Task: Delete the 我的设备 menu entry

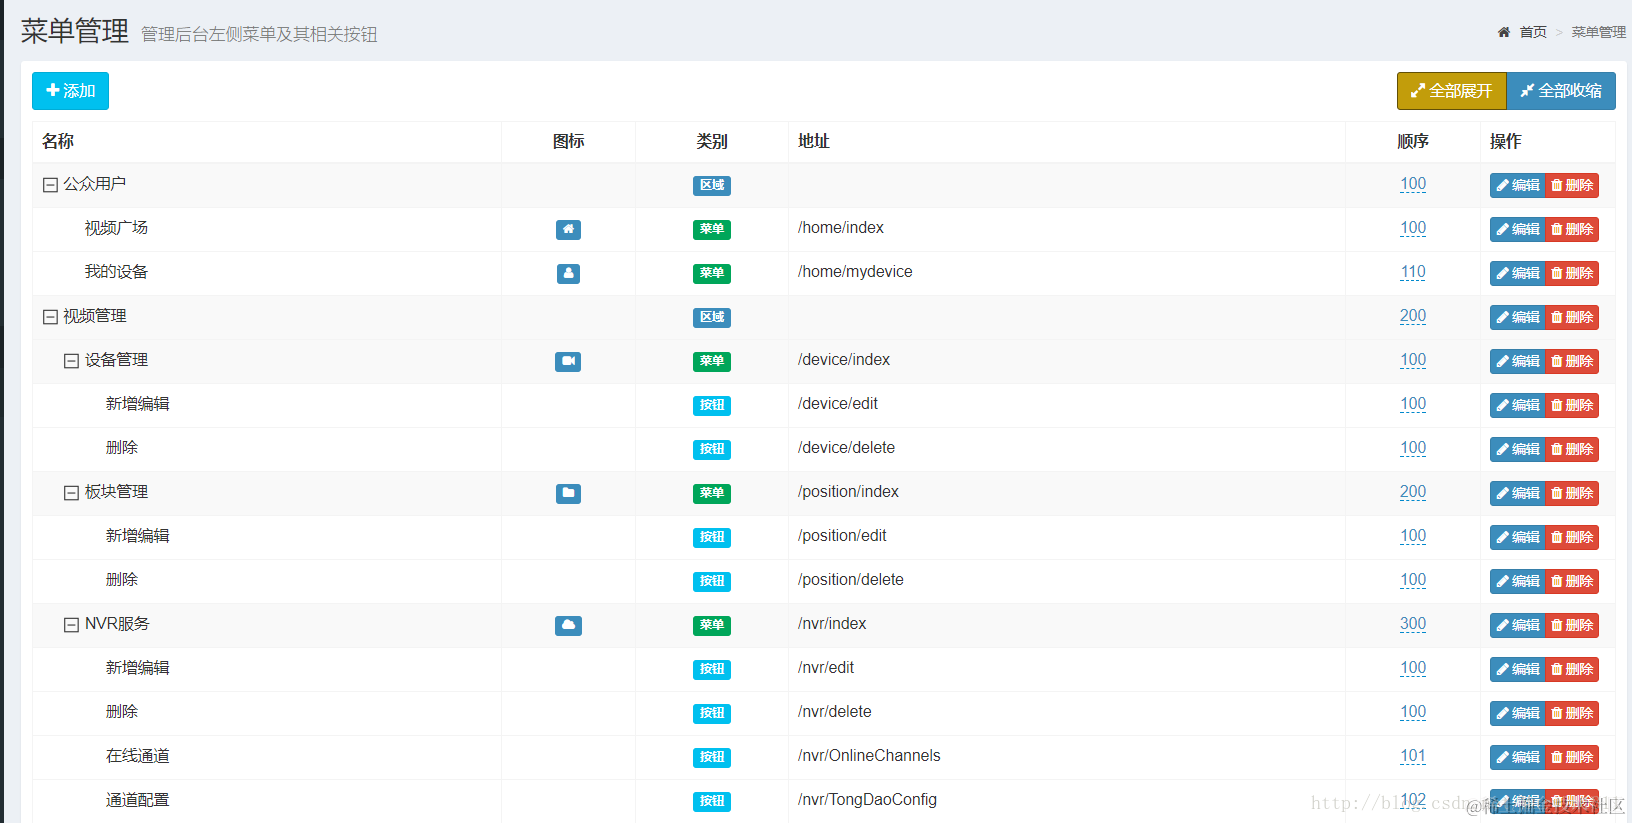Action: (x=1572, y=273)
